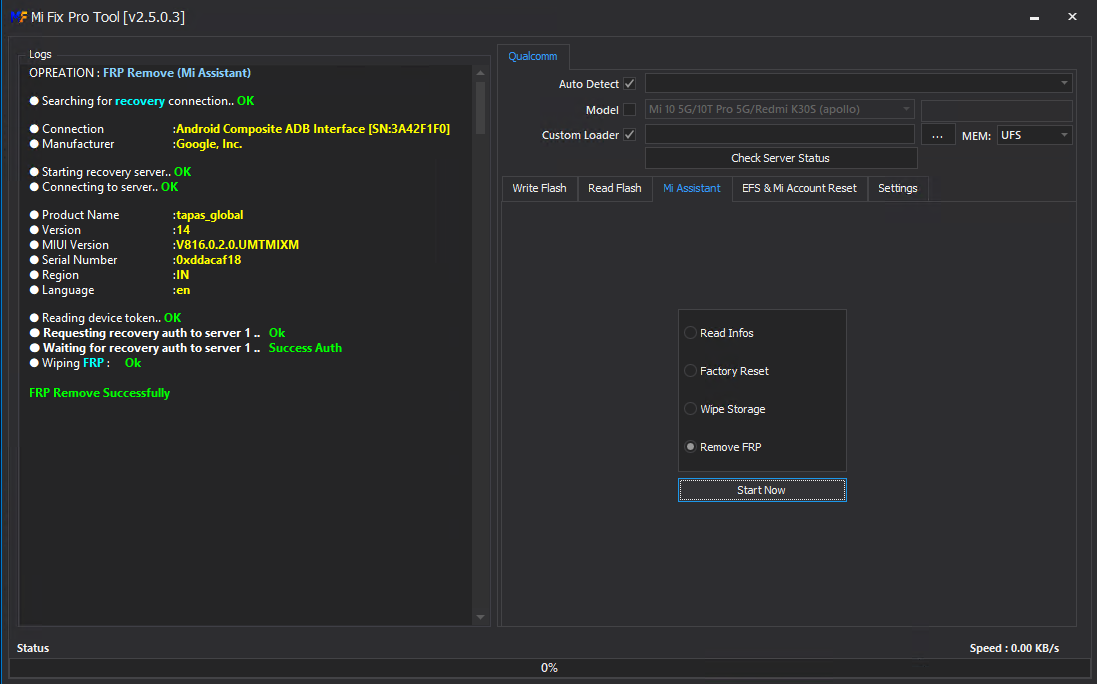This screenshot has width=1097, height=684.
Task: Switch to the Qualcomm tab
Action: (x=533, y=57)
